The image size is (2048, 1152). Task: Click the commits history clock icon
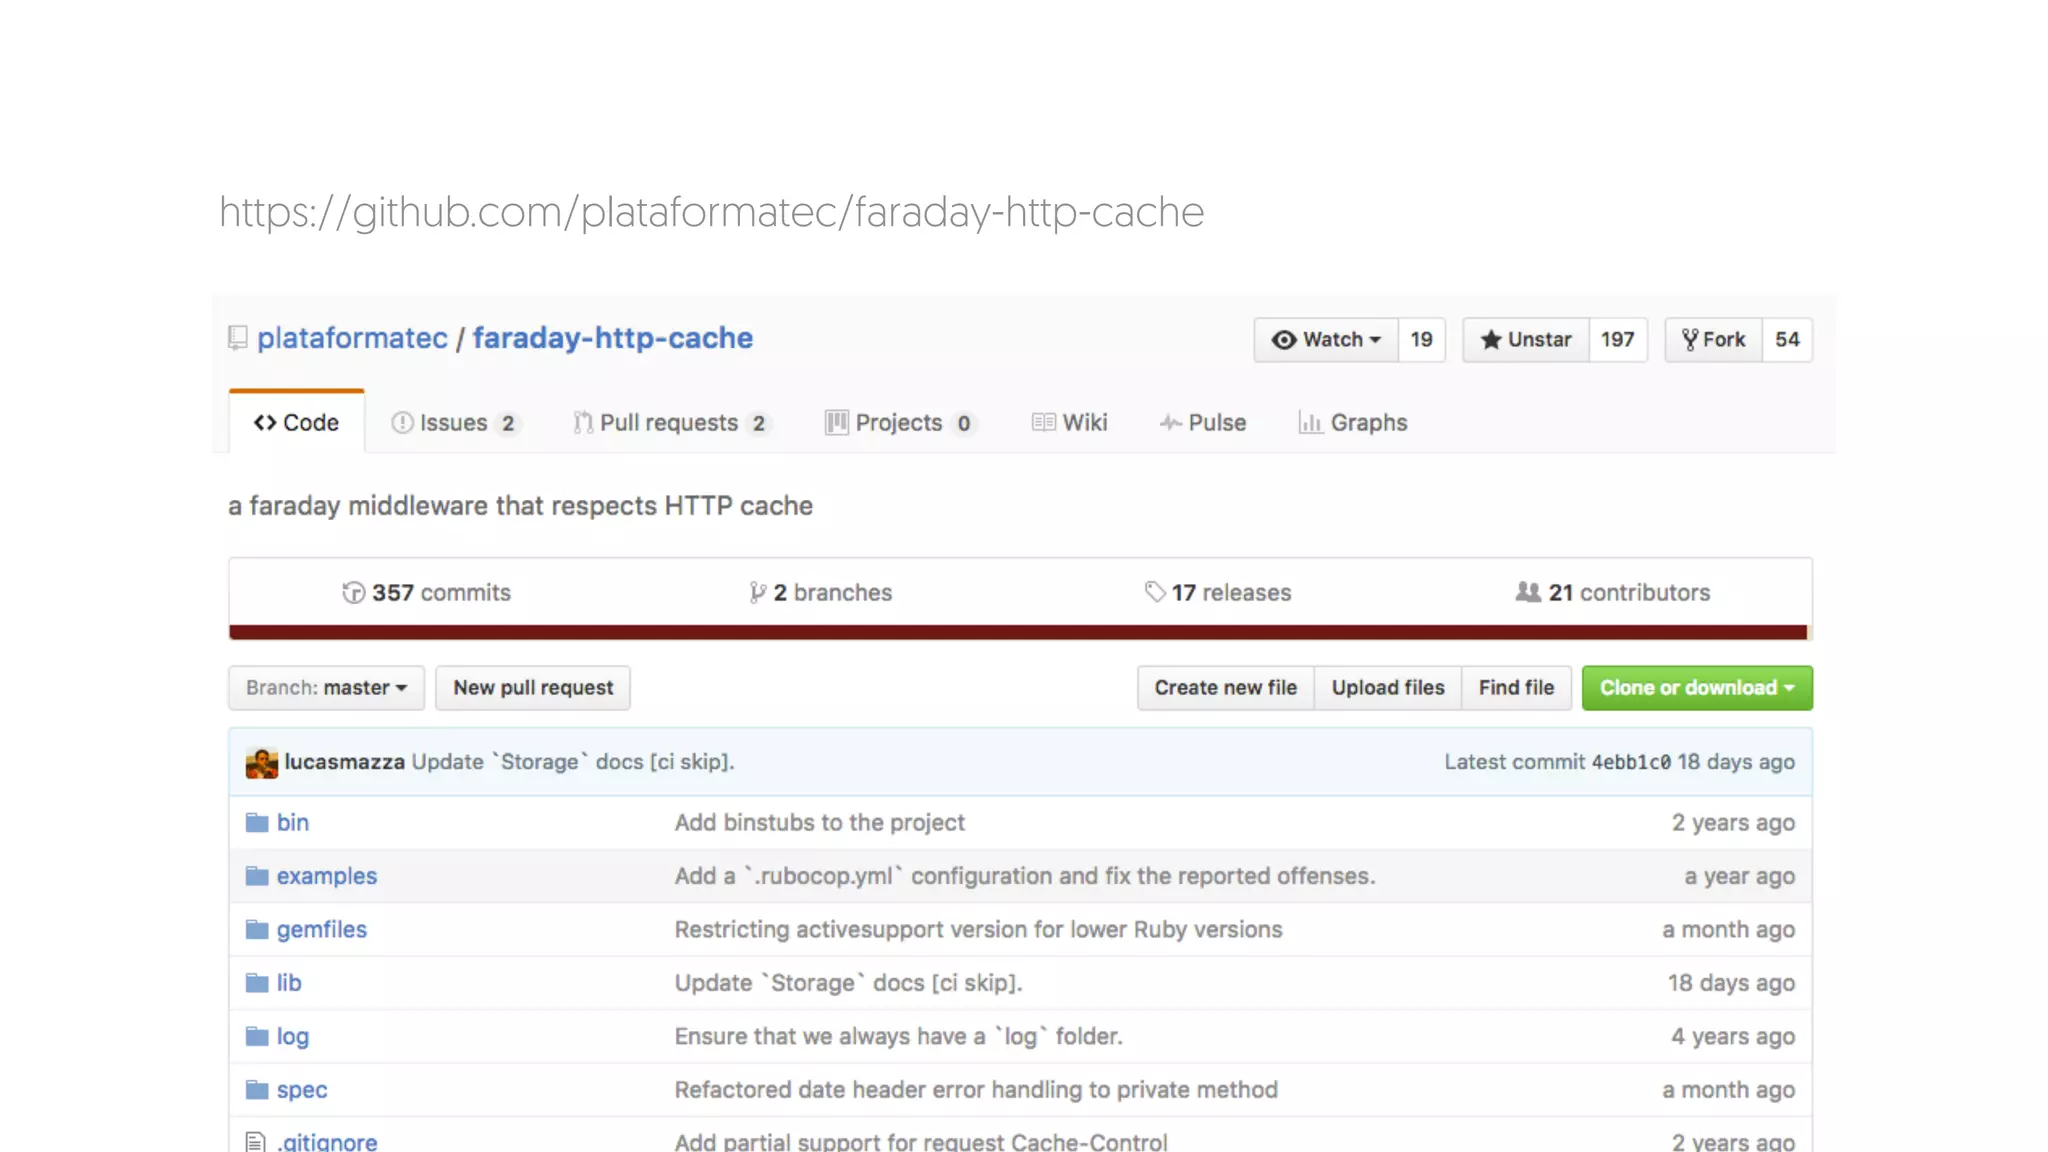(353, 593)
